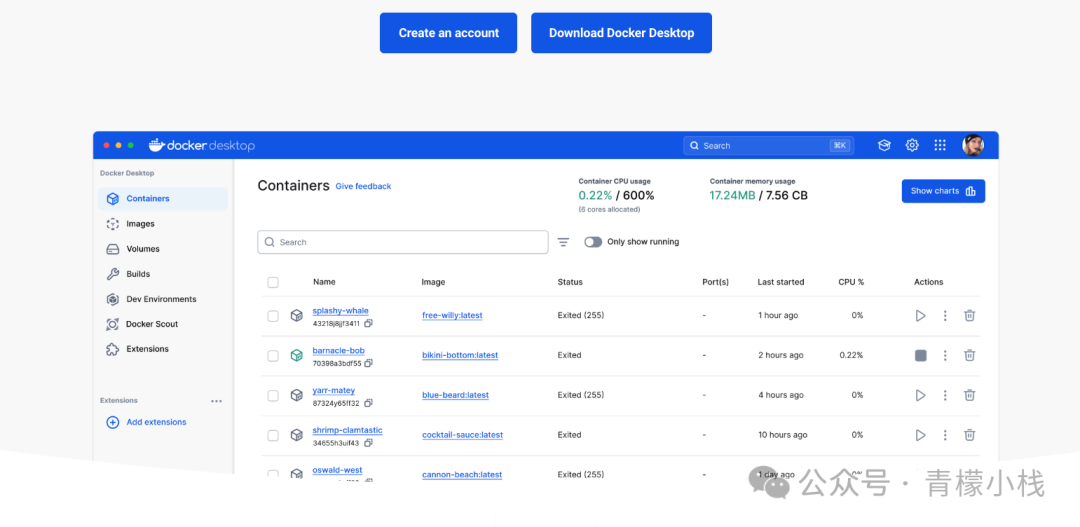Delete the yarr-matey container

pyautogui.click(x=969, y=396)
